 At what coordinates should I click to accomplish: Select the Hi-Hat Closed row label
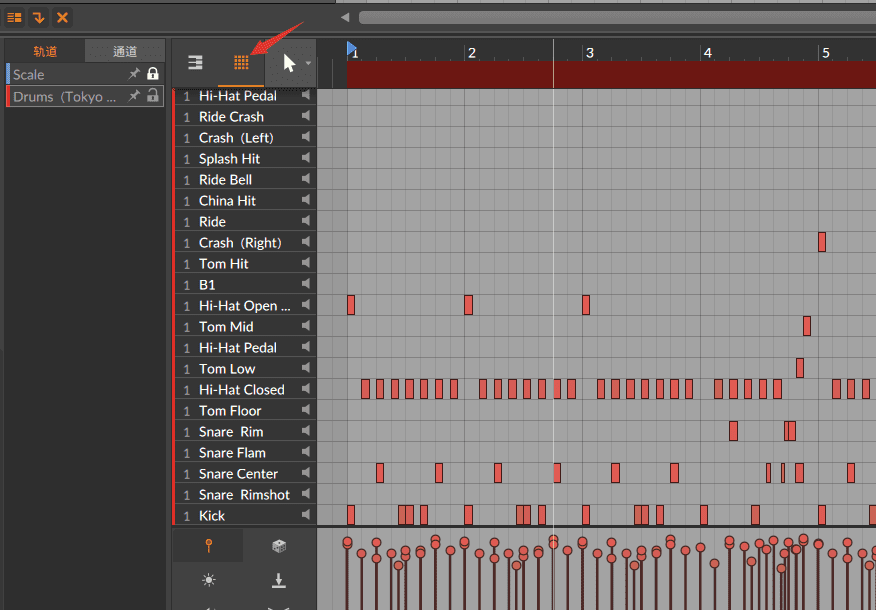coord(241,389)
